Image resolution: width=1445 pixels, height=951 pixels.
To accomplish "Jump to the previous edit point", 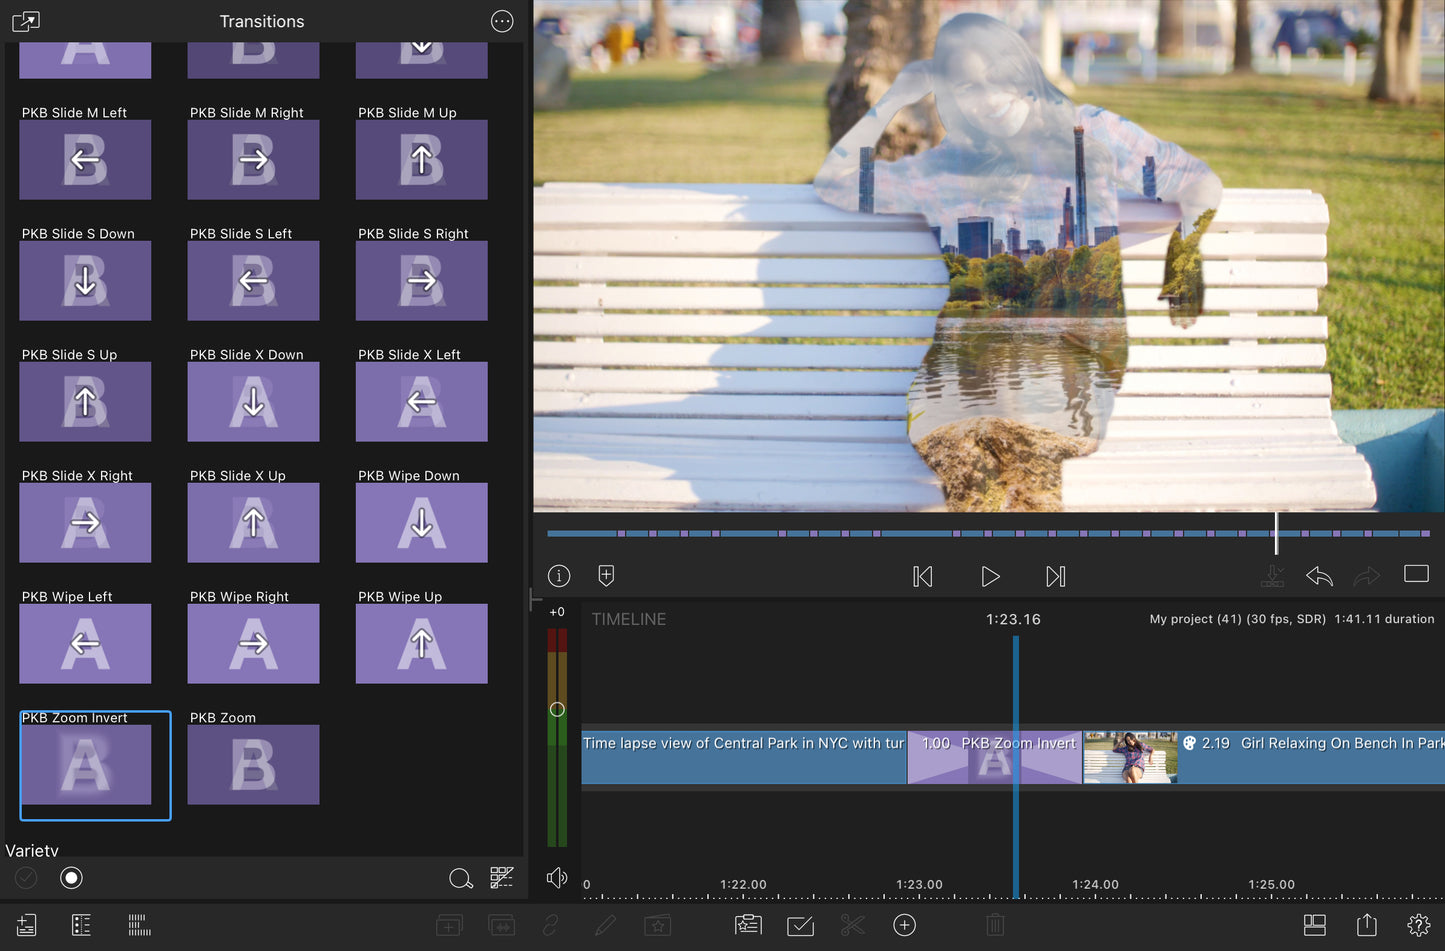I will coord(922,576).
